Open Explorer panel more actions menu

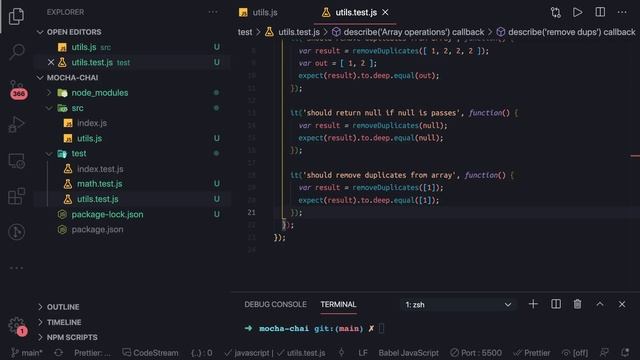pos(213,12)
